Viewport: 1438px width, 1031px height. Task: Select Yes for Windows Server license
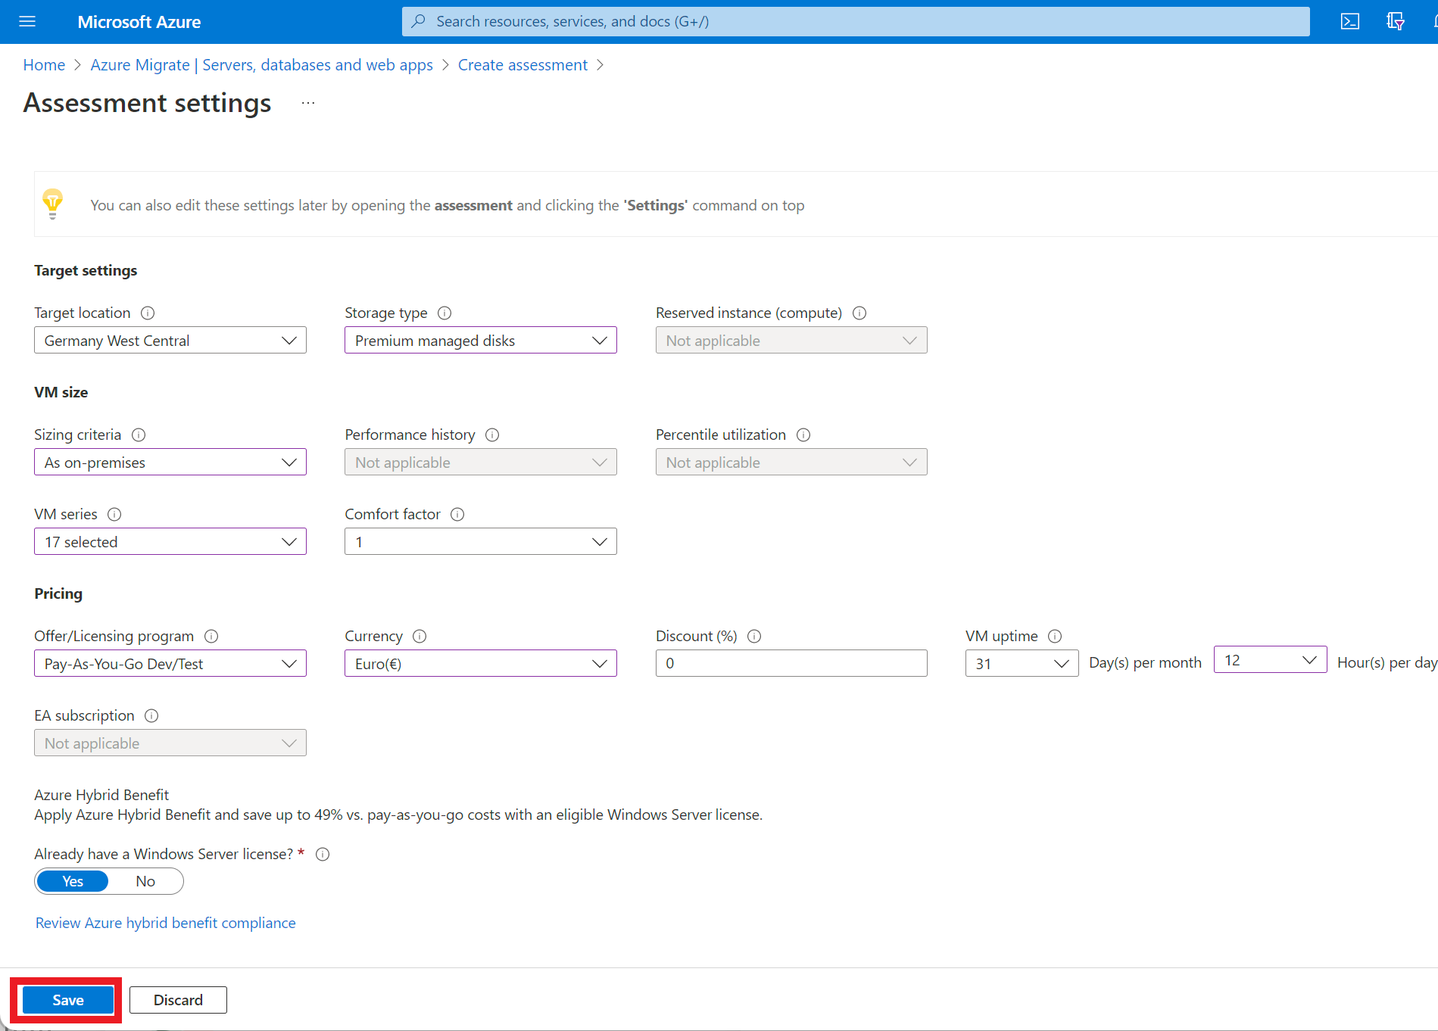[x=72, y=881]
